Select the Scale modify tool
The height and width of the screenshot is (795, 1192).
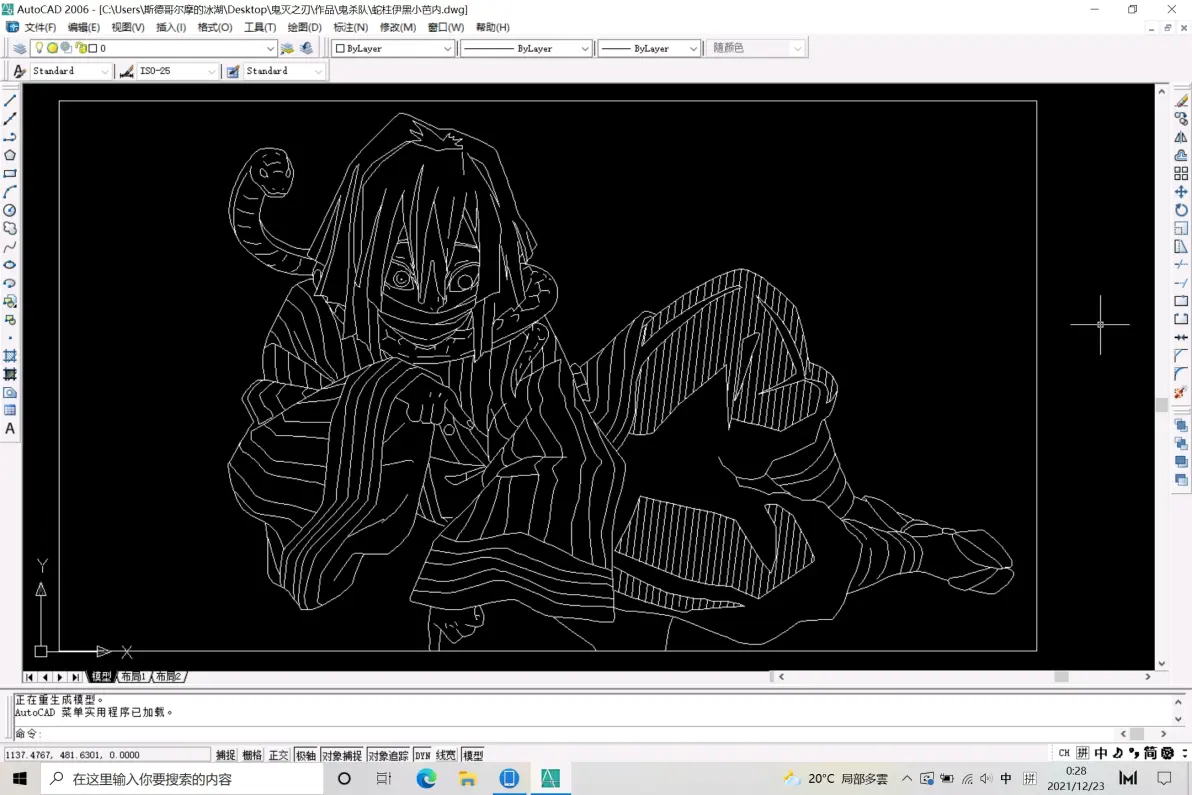pos(1181,228)
